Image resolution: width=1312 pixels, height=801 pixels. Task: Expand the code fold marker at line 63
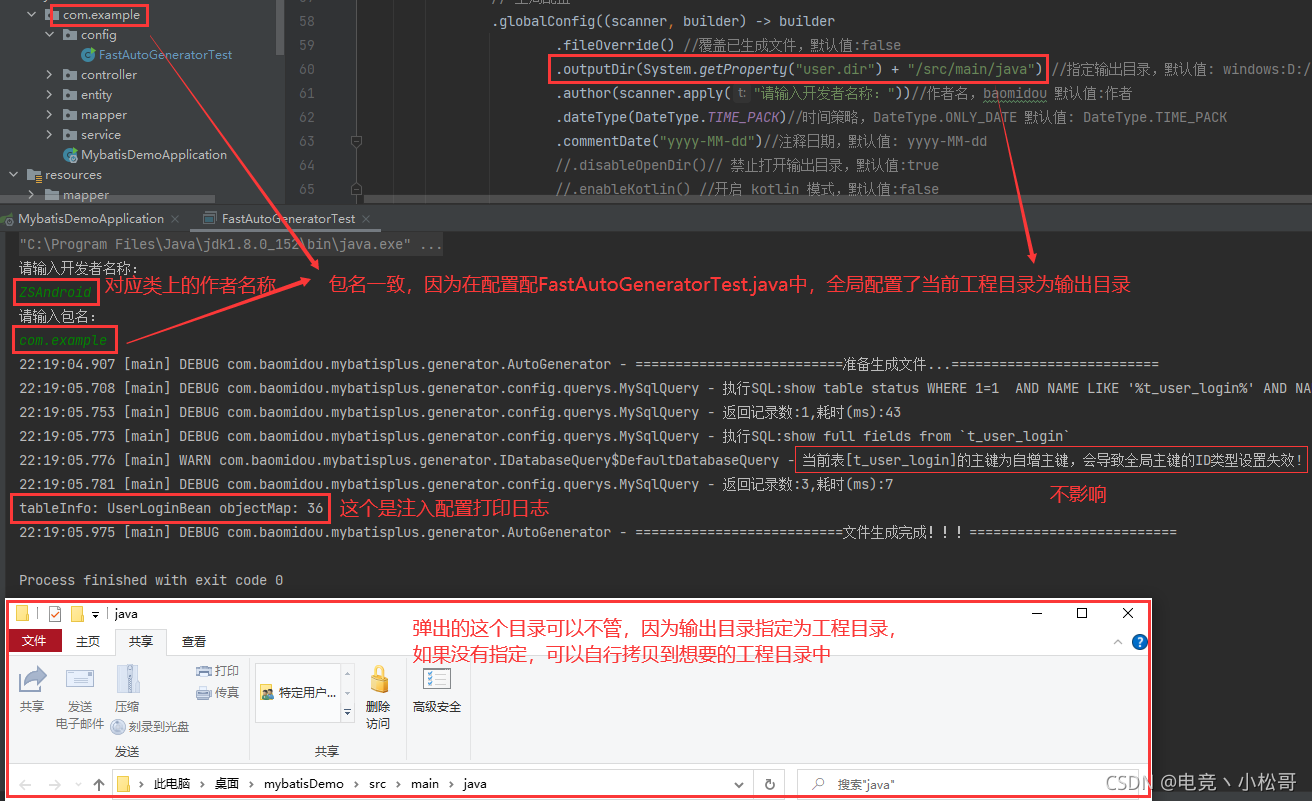(356, 140)
